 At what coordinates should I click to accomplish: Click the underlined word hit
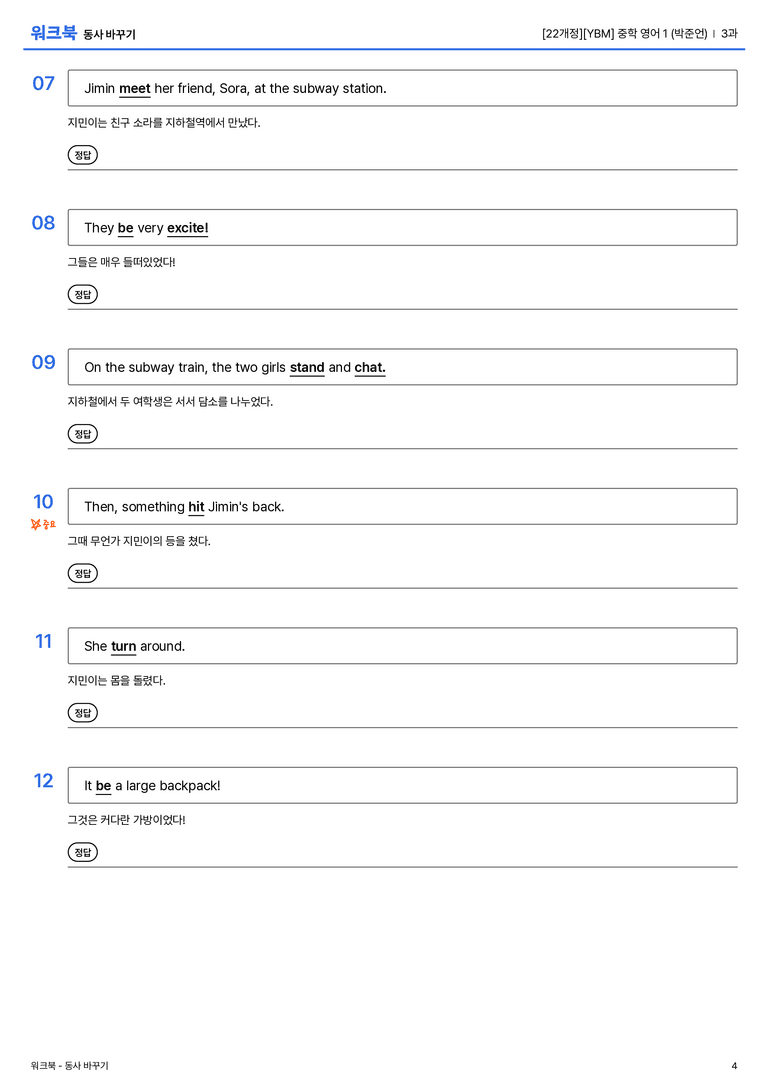tap(196, 507)
